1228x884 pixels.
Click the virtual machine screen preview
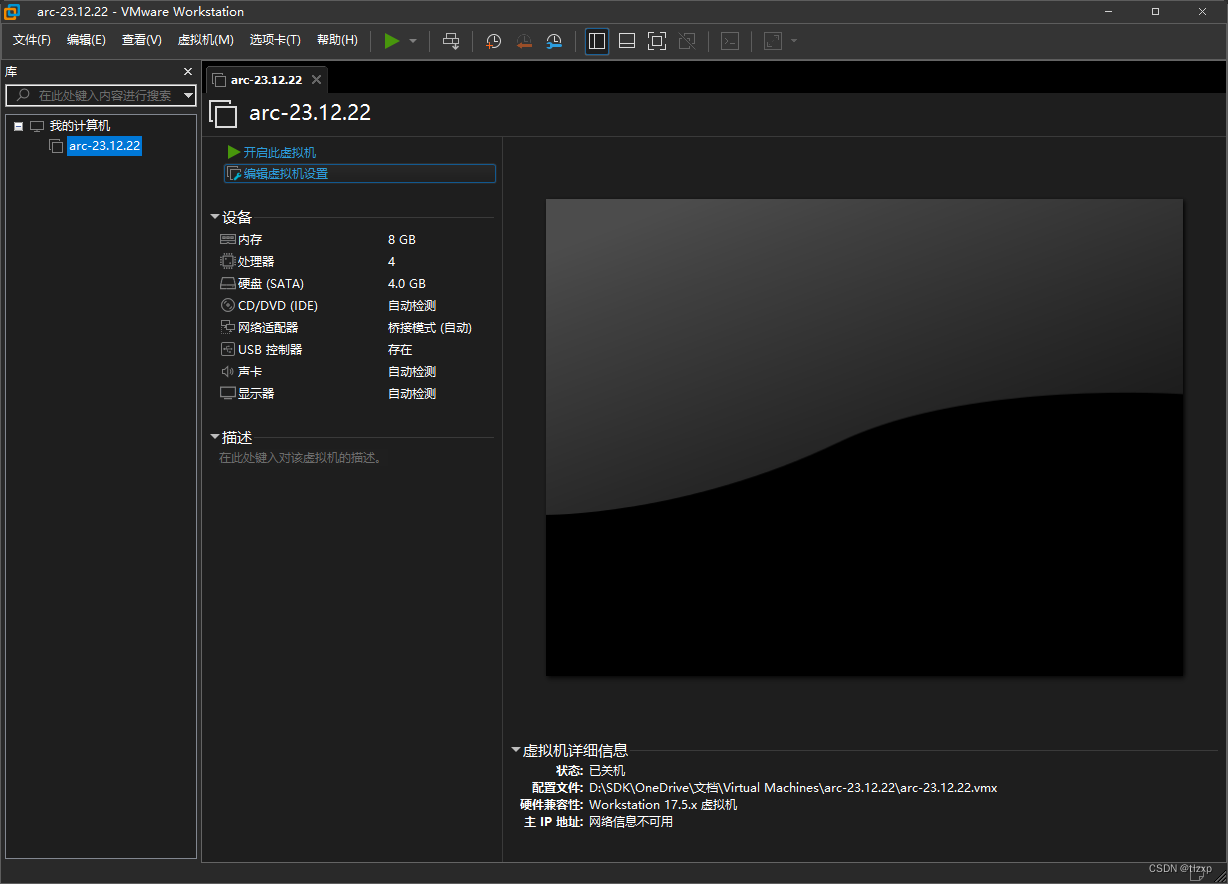click(864, 437)
